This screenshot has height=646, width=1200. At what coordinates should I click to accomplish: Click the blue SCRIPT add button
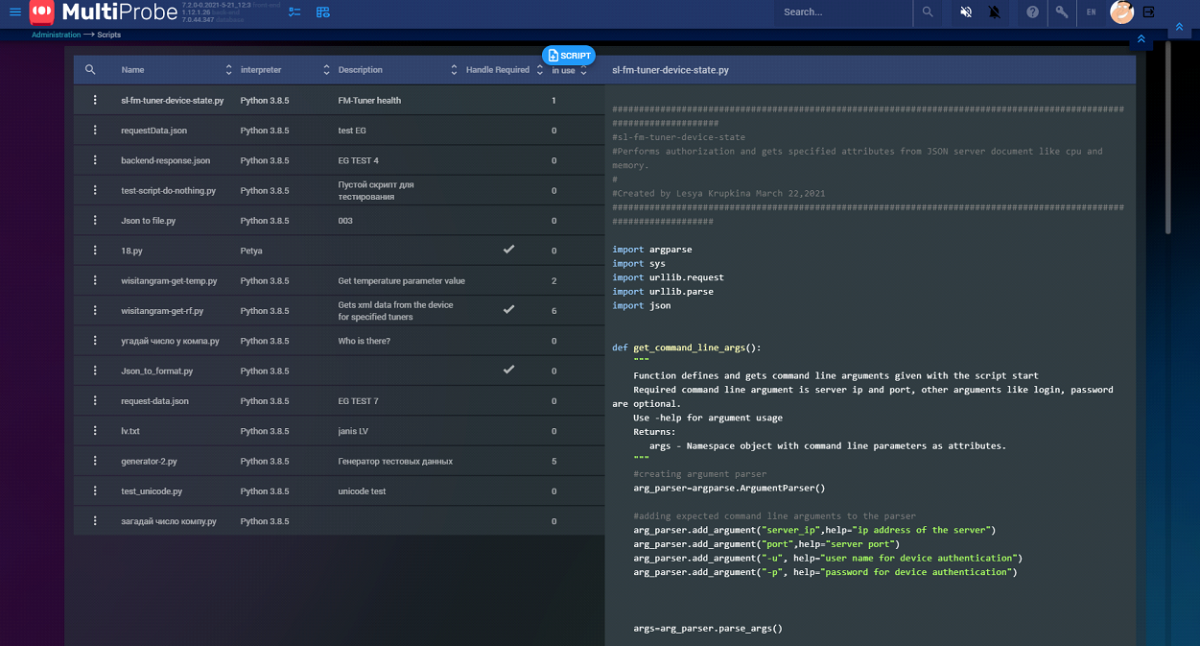pyautogui.click(x=568, y=56)
